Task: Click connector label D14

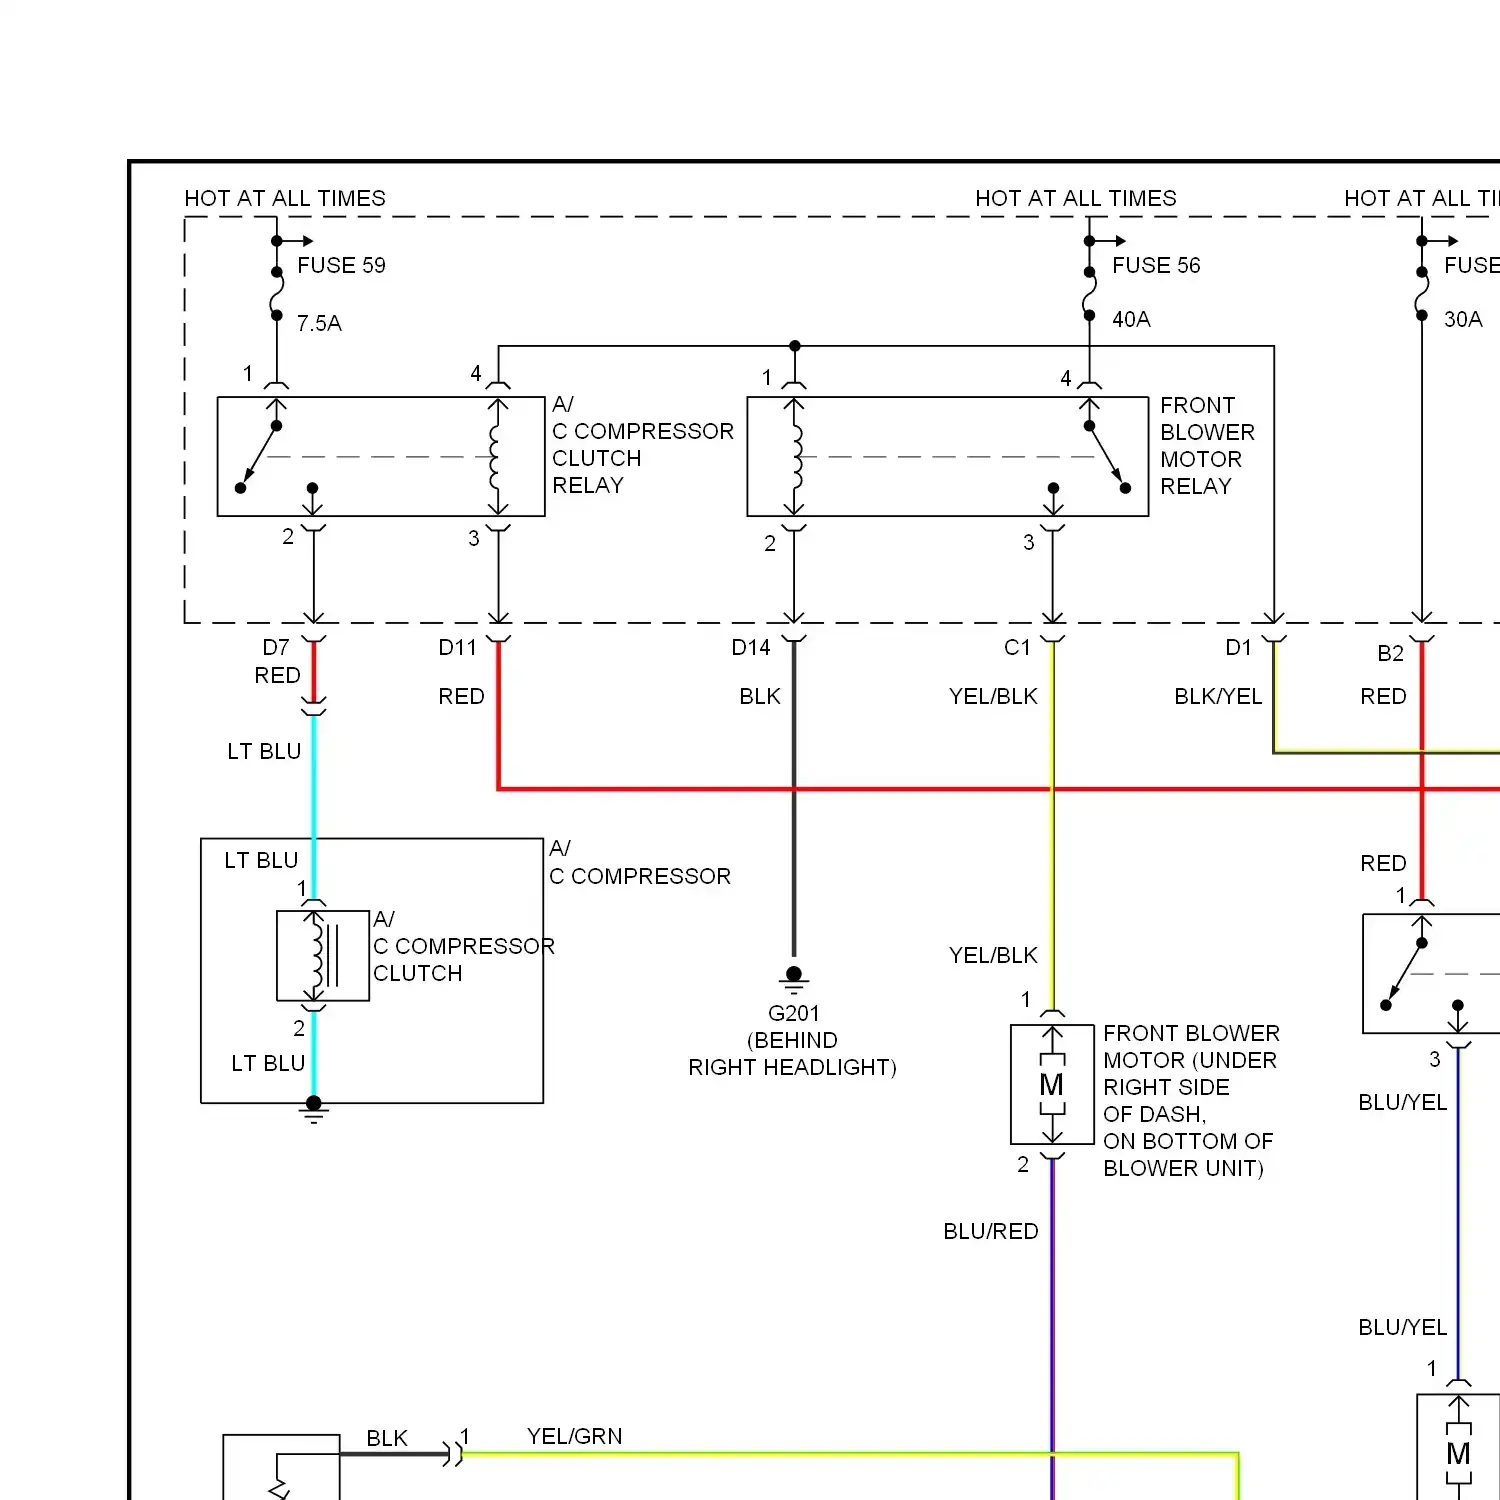Action: 751,647
